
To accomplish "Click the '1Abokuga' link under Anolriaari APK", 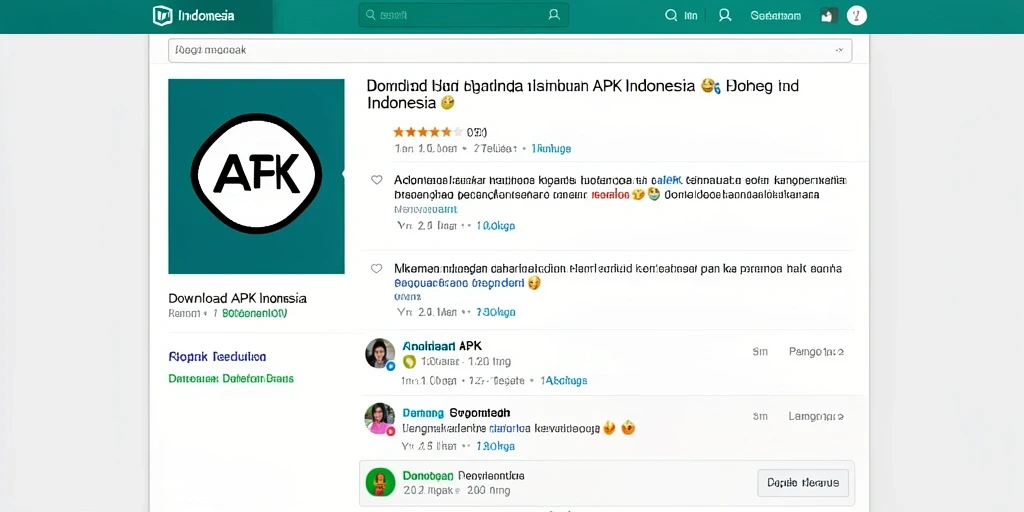I will [566, 380].
